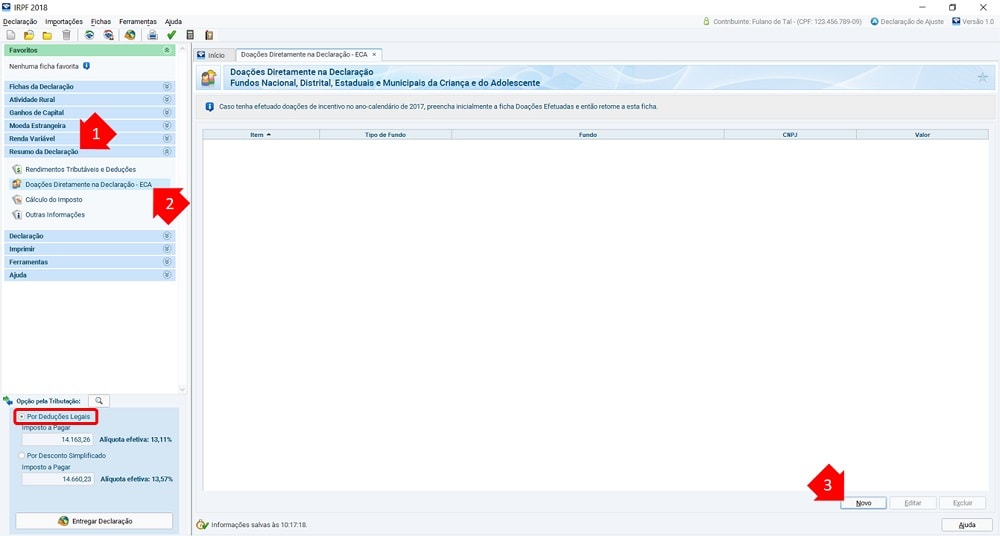Select Por Desconto Simplificado radio option
The height and width of the screenshot is (536, 1000).
pyautogui.click(x=22, y=455)
